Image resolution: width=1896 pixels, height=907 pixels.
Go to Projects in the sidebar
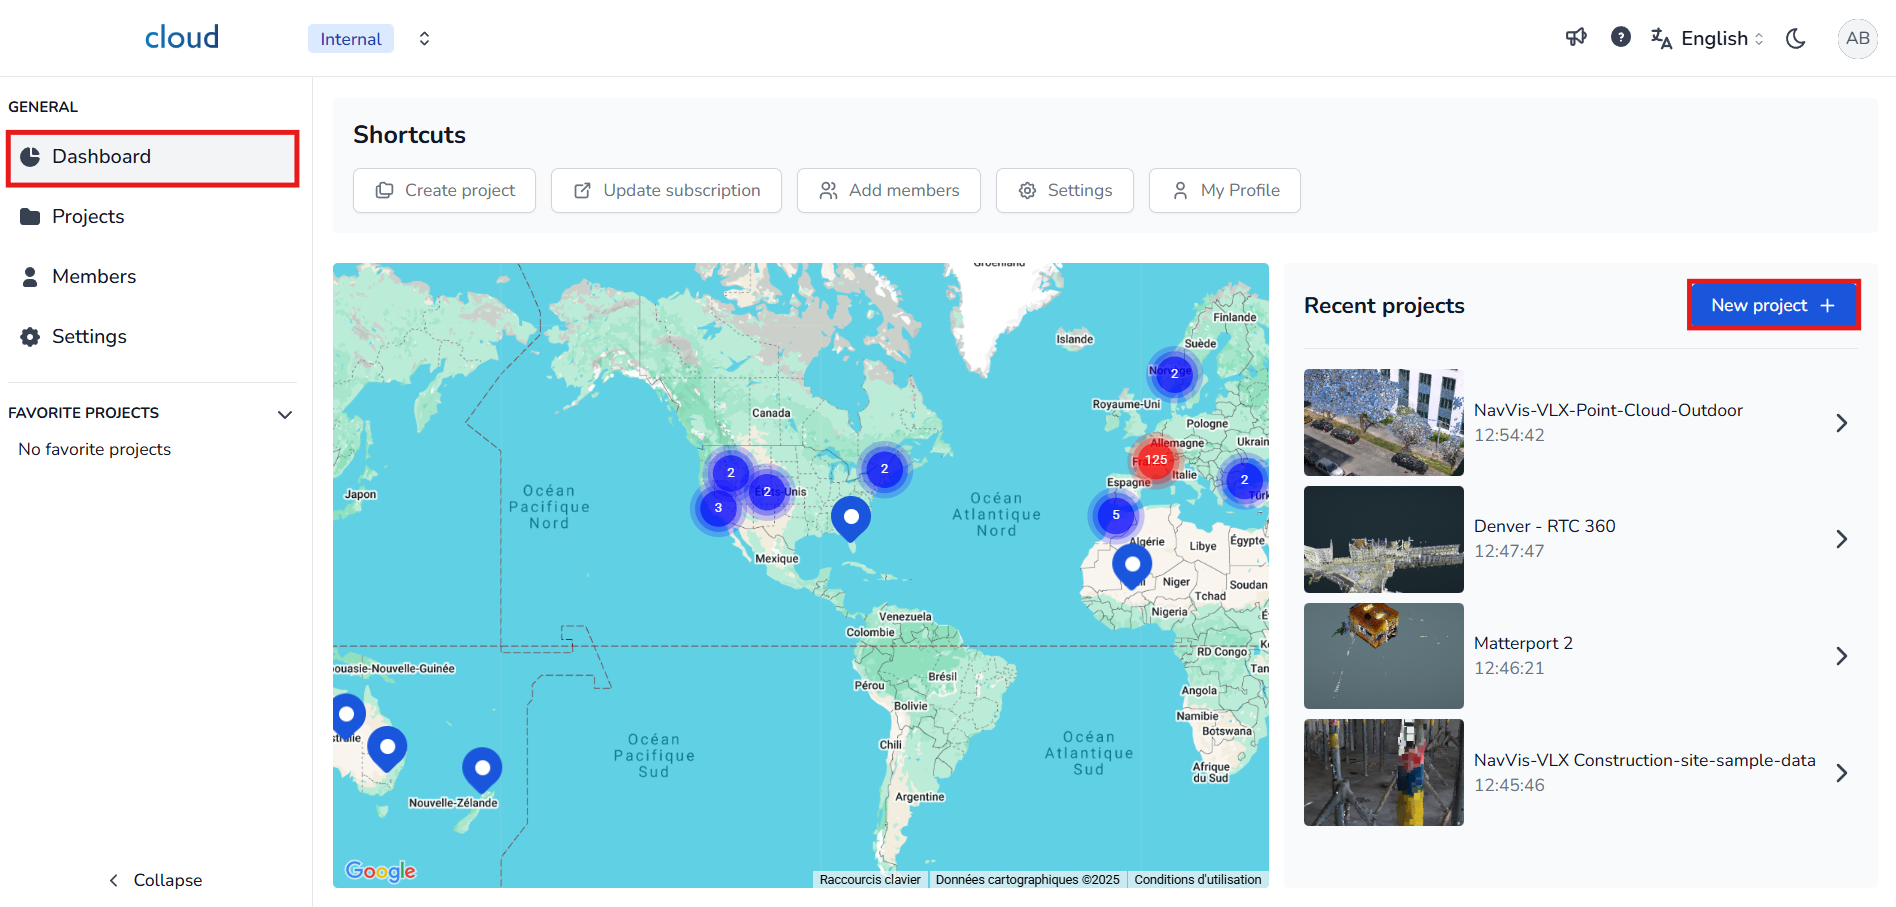[88, 217]
